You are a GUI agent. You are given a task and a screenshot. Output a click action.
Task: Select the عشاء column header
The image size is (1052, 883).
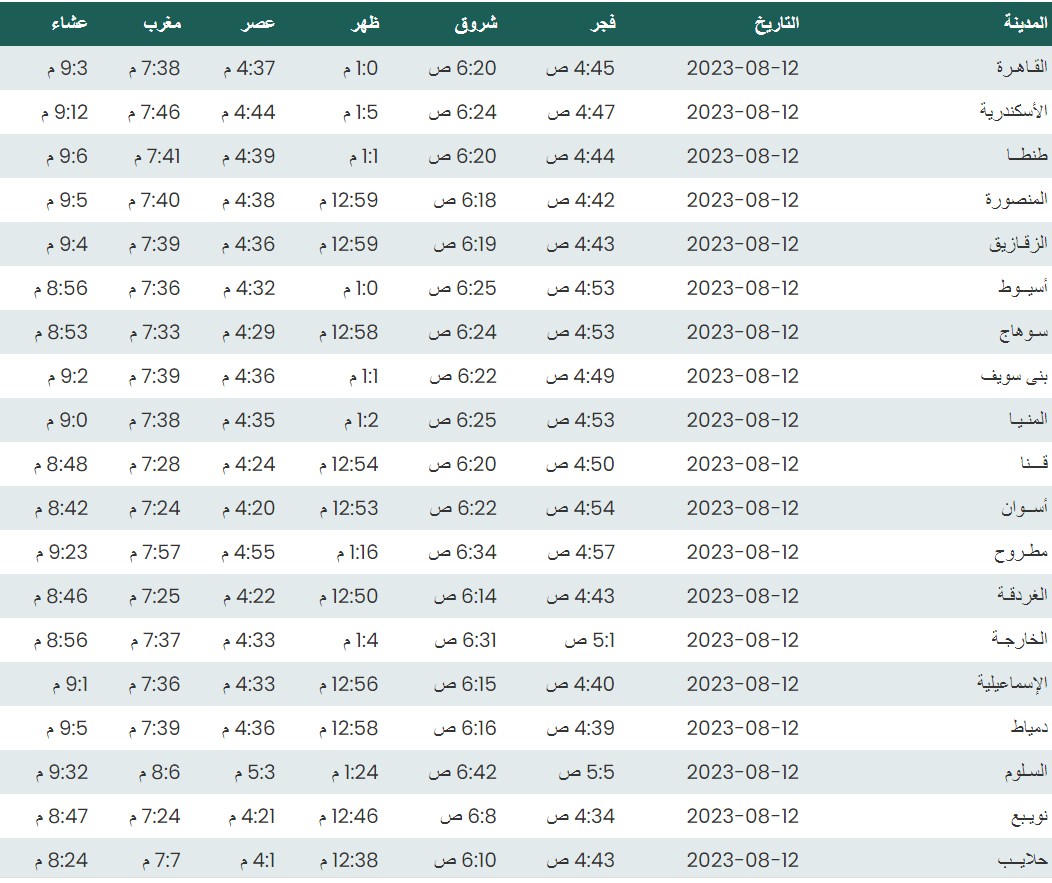pyautogui.click(x=69, y=23)
